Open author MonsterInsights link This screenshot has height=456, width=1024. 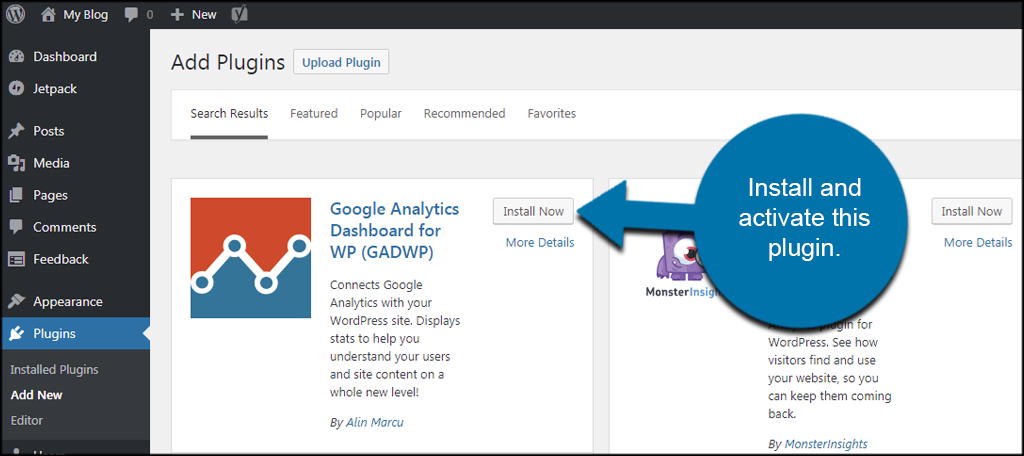[x=826, y=444]
